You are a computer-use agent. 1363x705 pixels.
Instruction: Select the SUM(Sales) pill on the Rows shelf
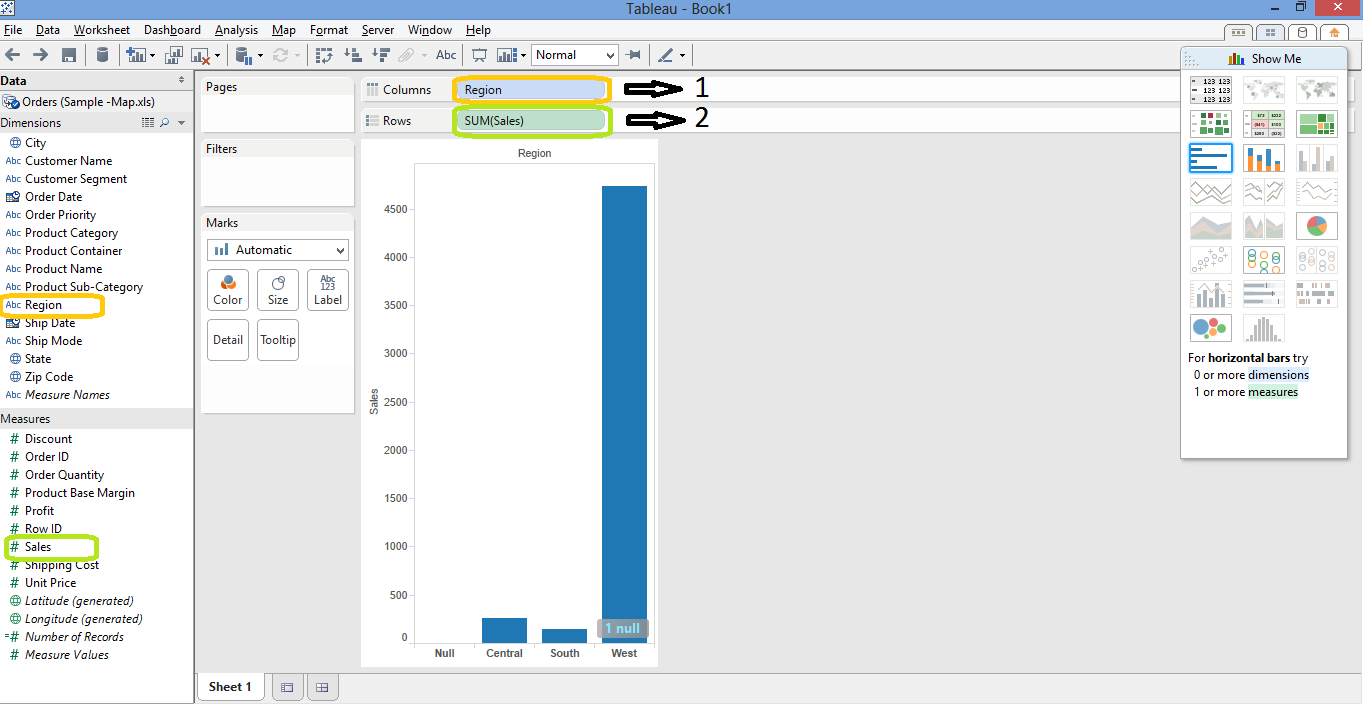(x=531, y=119)
